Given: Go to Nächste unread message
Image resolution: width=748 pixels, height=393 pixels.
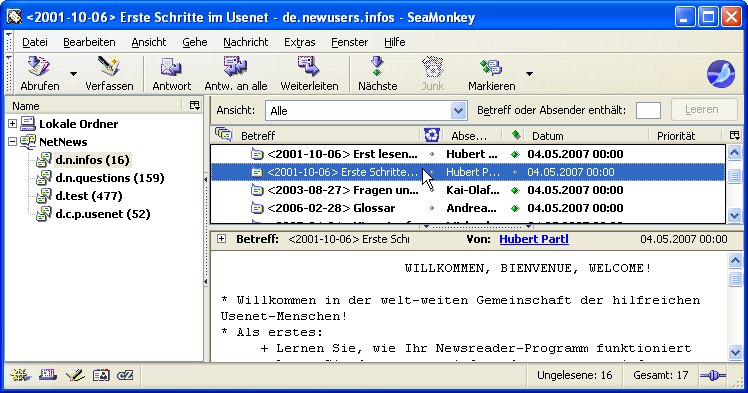Looking at the screenshot, I should pos(377,74).
